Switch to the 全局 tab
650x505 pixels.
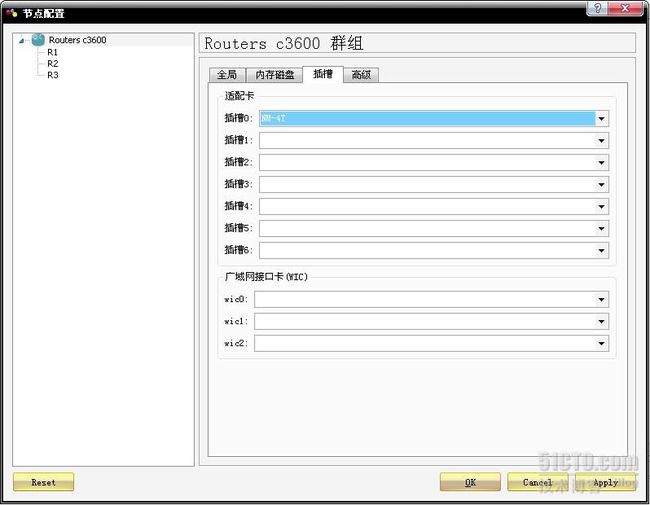[x=227, y=75]
